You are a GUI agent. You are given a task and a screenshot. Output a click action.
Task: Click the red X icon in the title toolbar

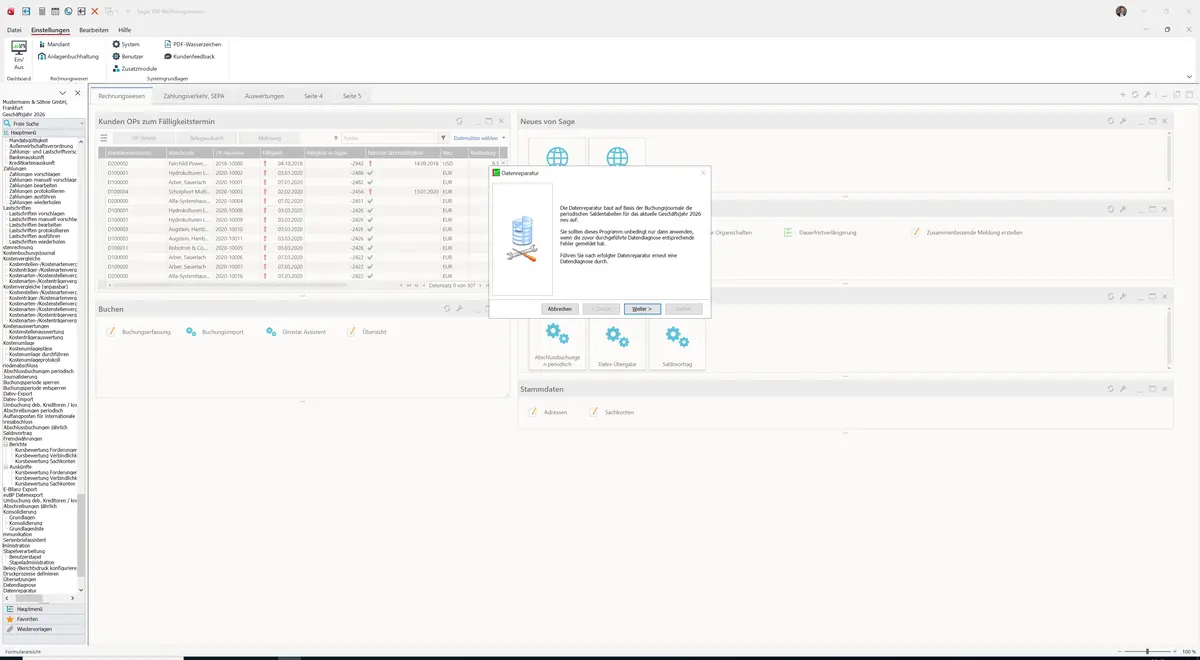[x=95, y=11]
